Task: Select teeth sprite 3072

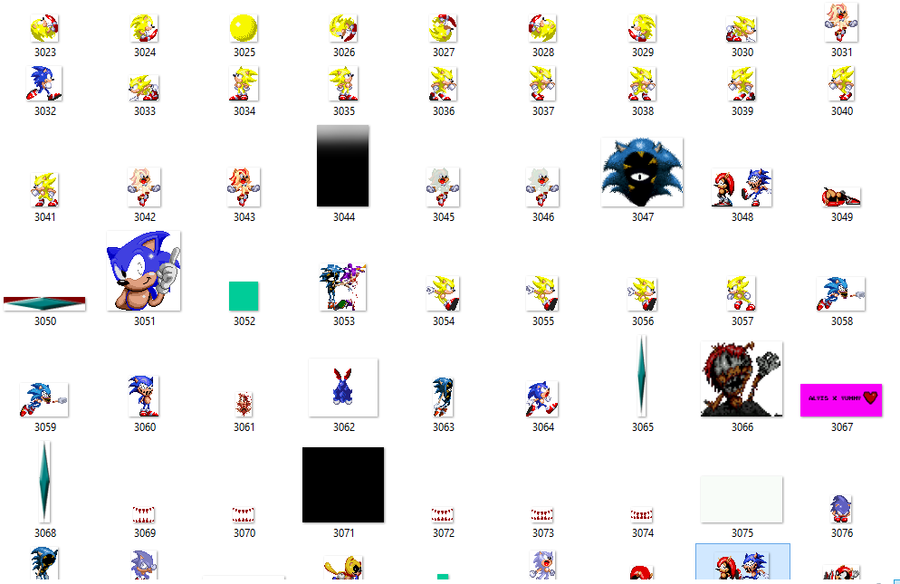Action: (443, 515)
